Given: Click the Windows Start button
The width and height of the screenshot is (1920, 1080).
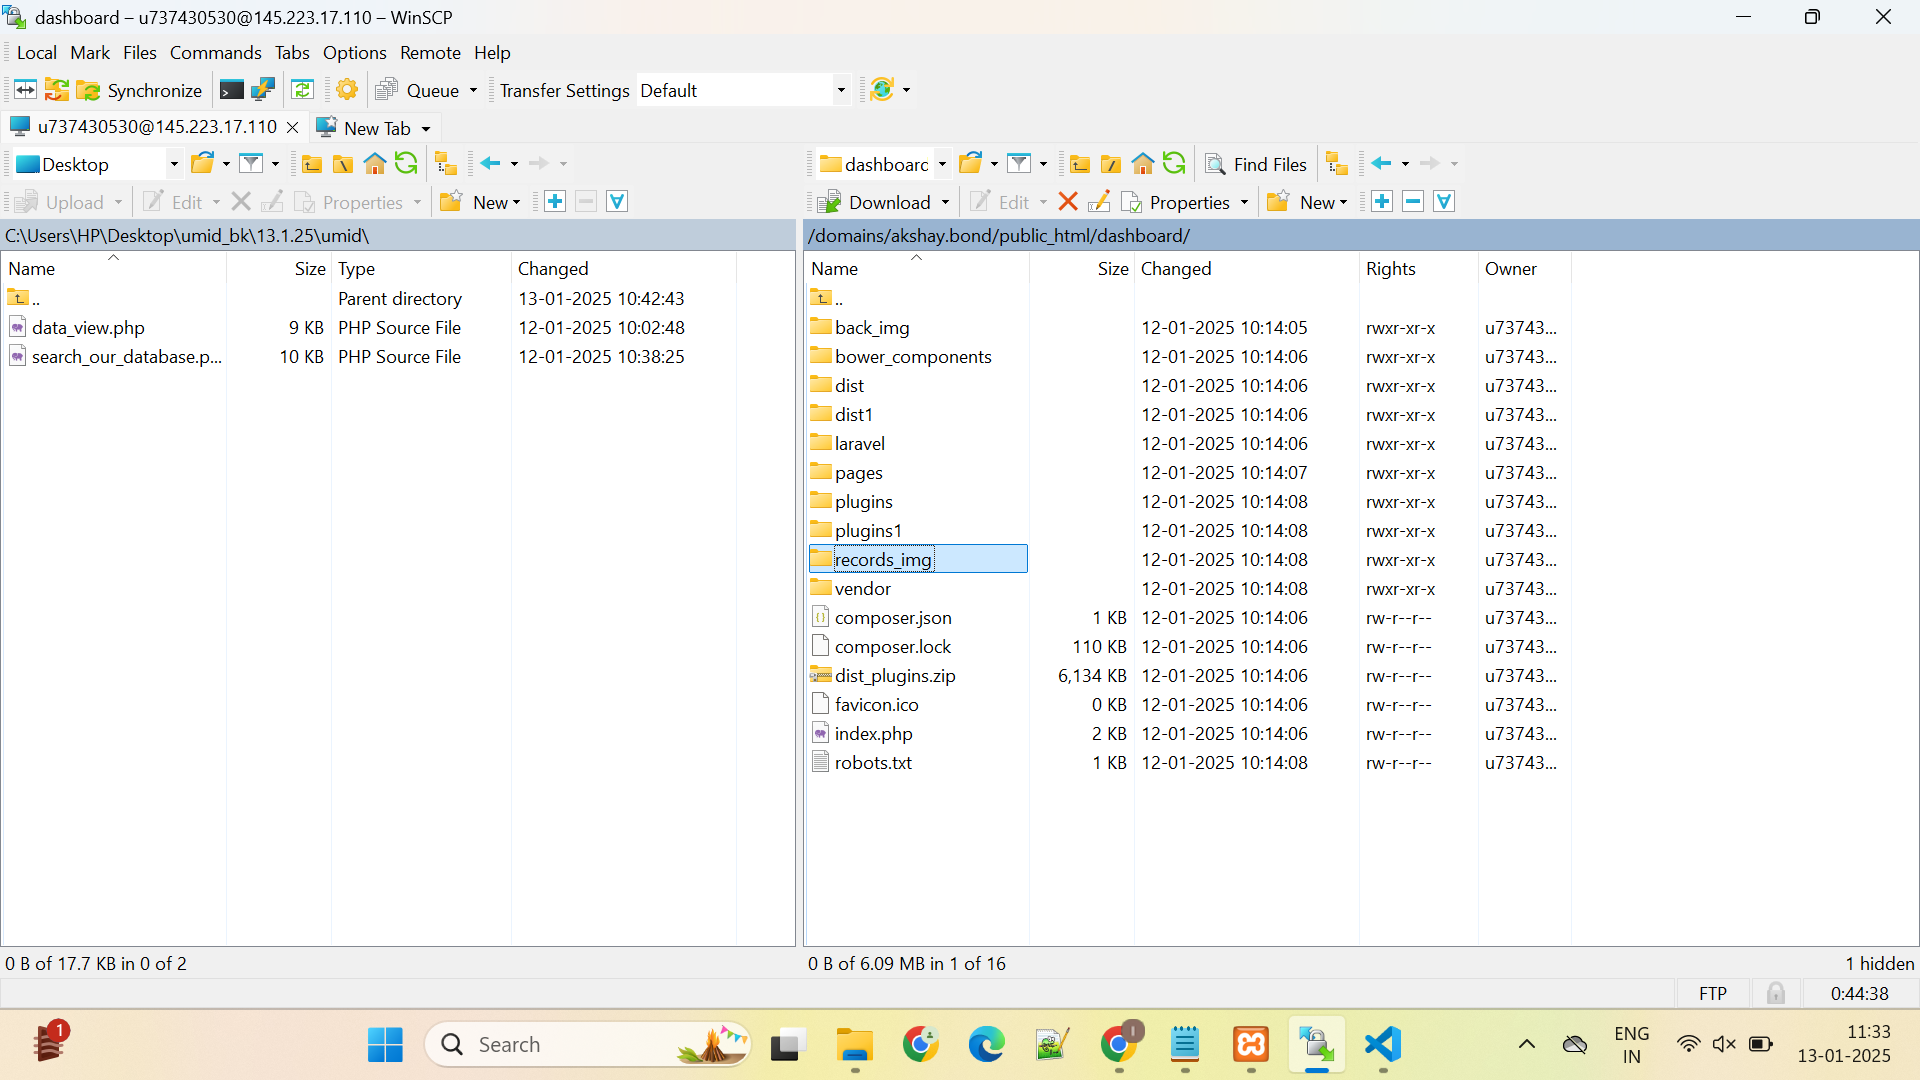Looking at the screenshot, I should [385, 1044].
